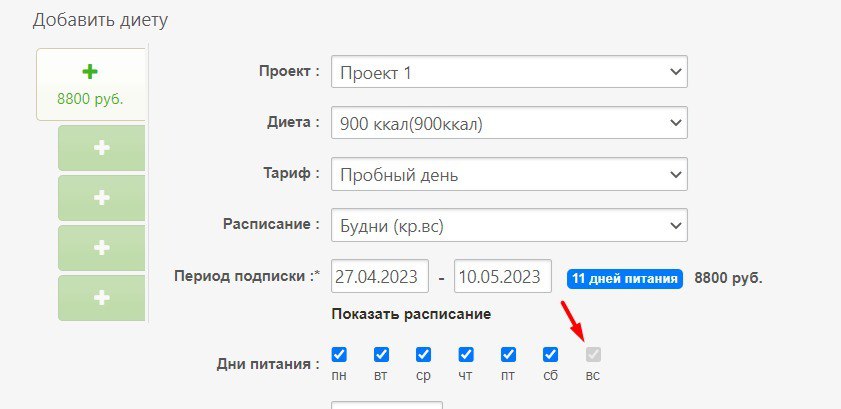Screen dimensions: 841x409
Task: Add a diet with the first green plus tab
Action: [101, 148]
